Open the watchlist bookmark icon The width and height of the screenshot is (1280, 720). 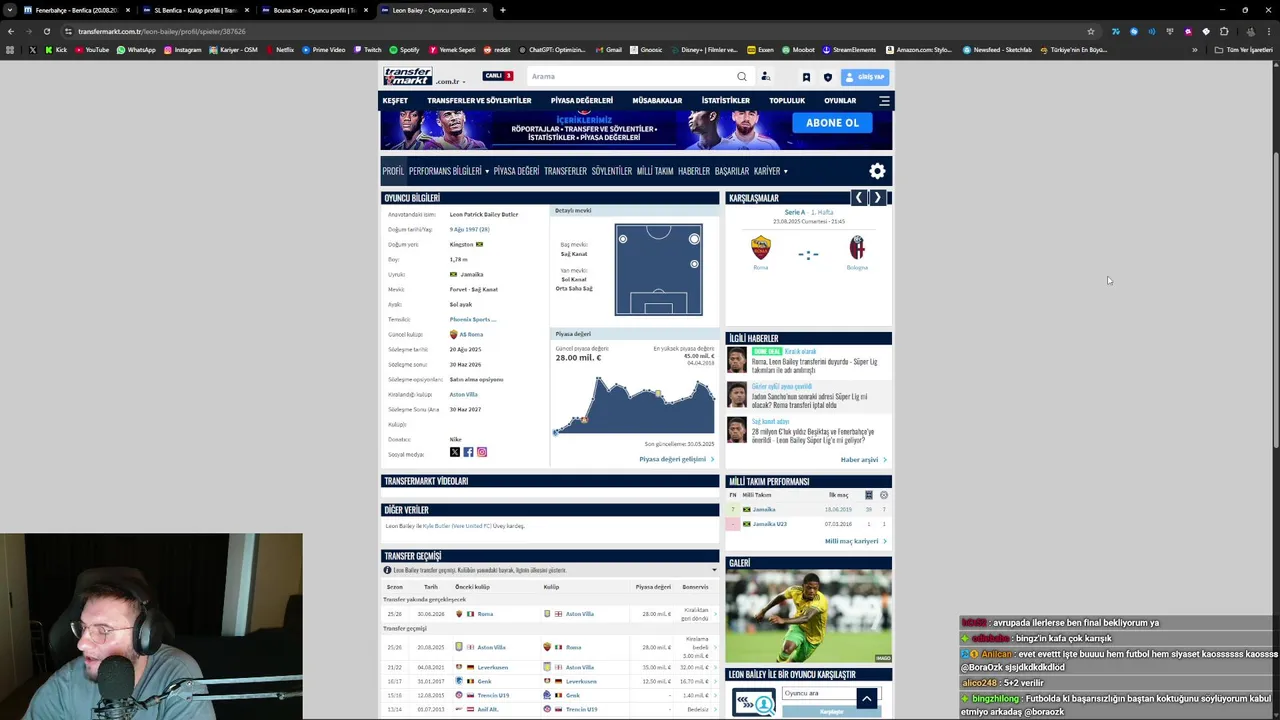click(806, 77)
